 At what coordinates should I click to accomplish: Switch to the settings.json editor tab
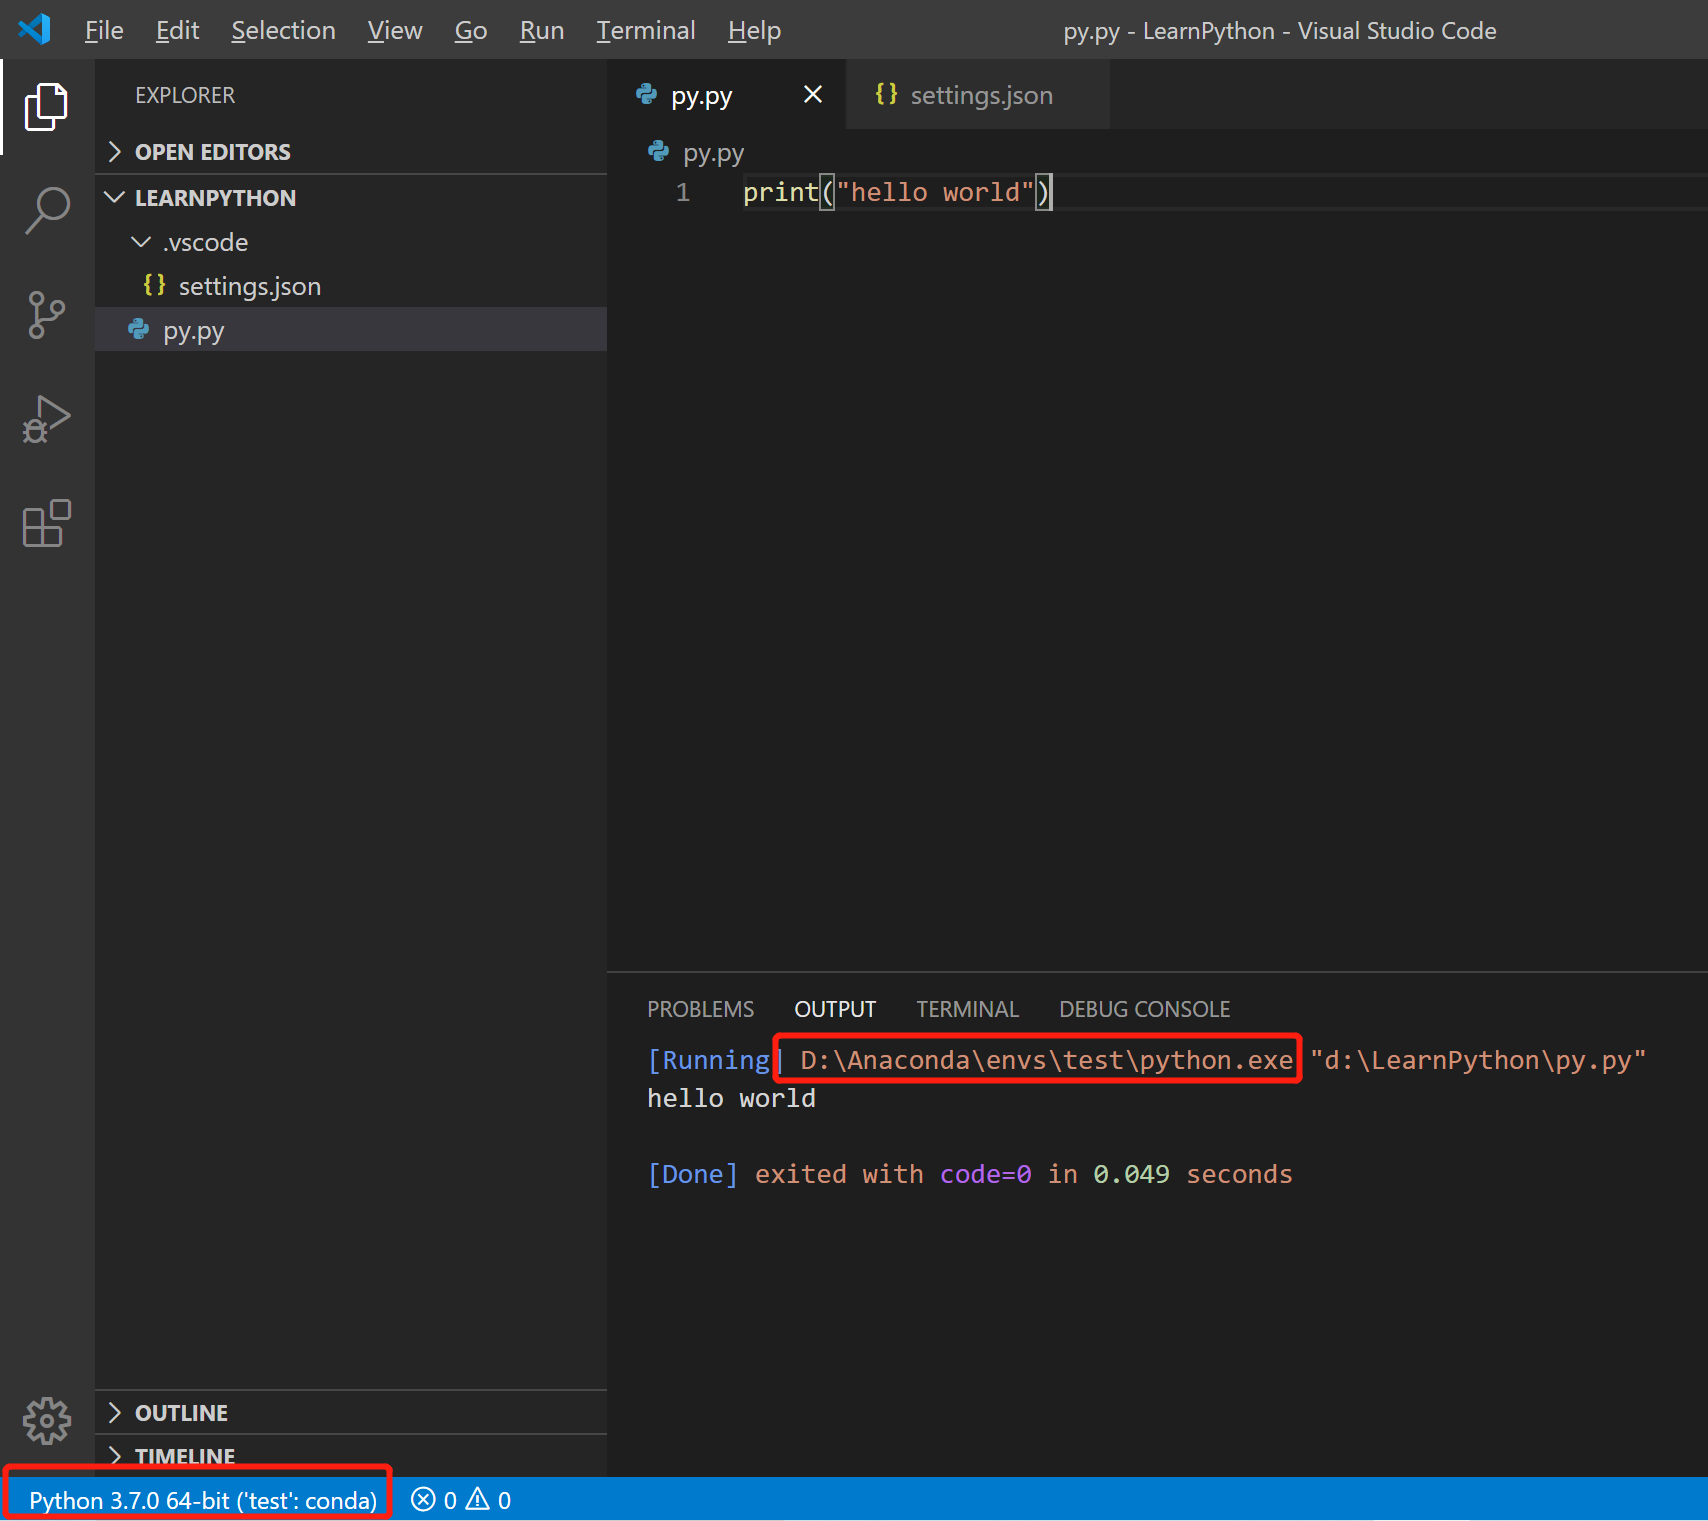(978, 95)
